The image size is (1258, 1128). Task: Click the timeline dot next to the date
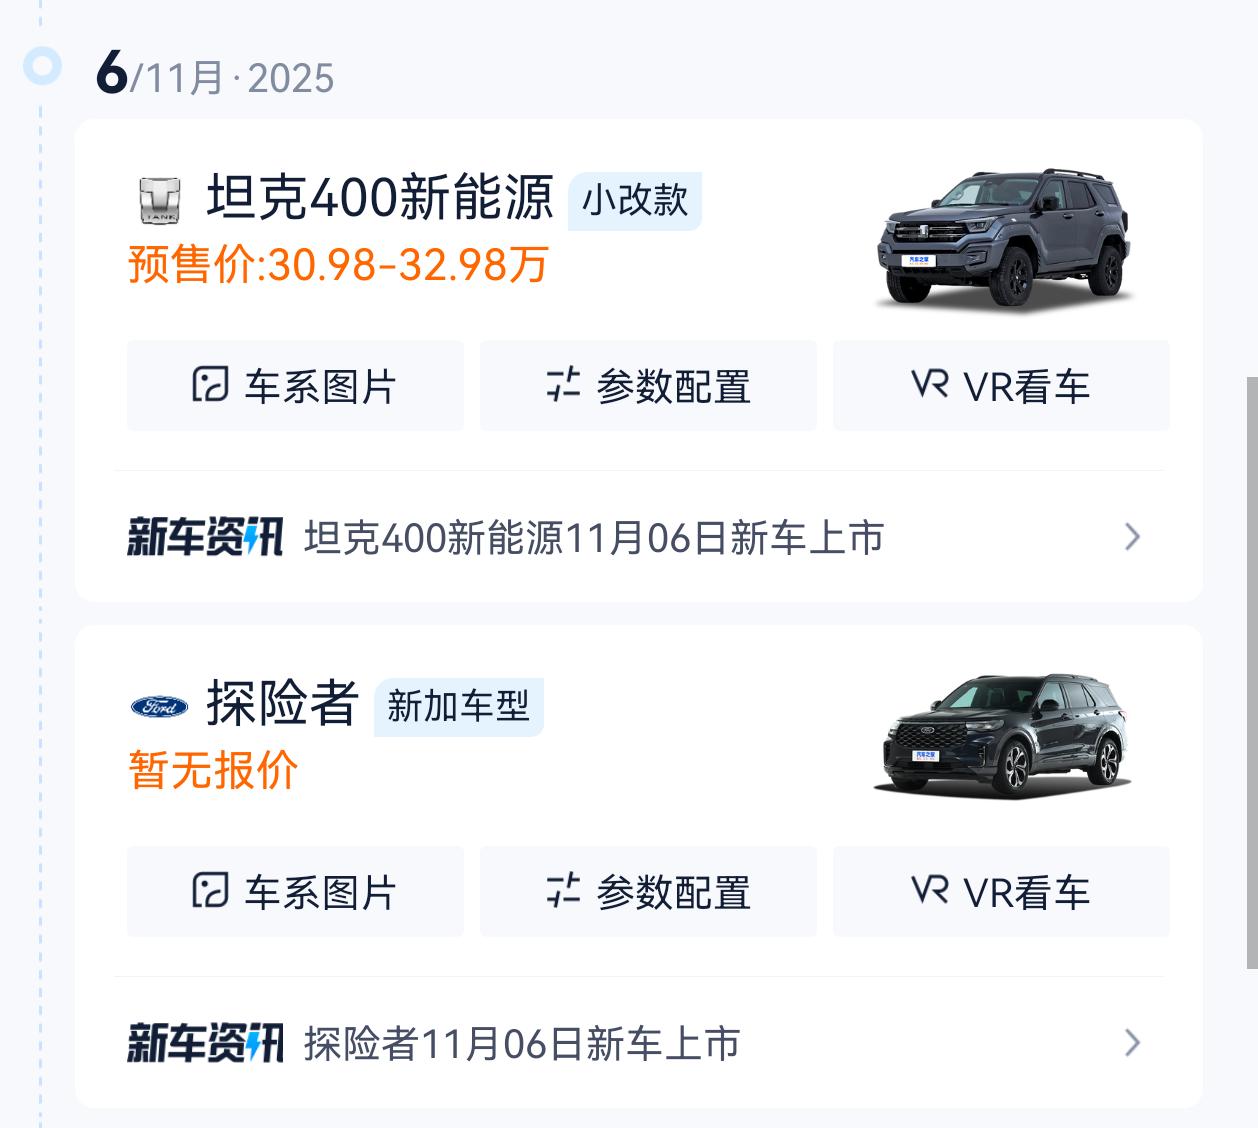pos(40,68)
